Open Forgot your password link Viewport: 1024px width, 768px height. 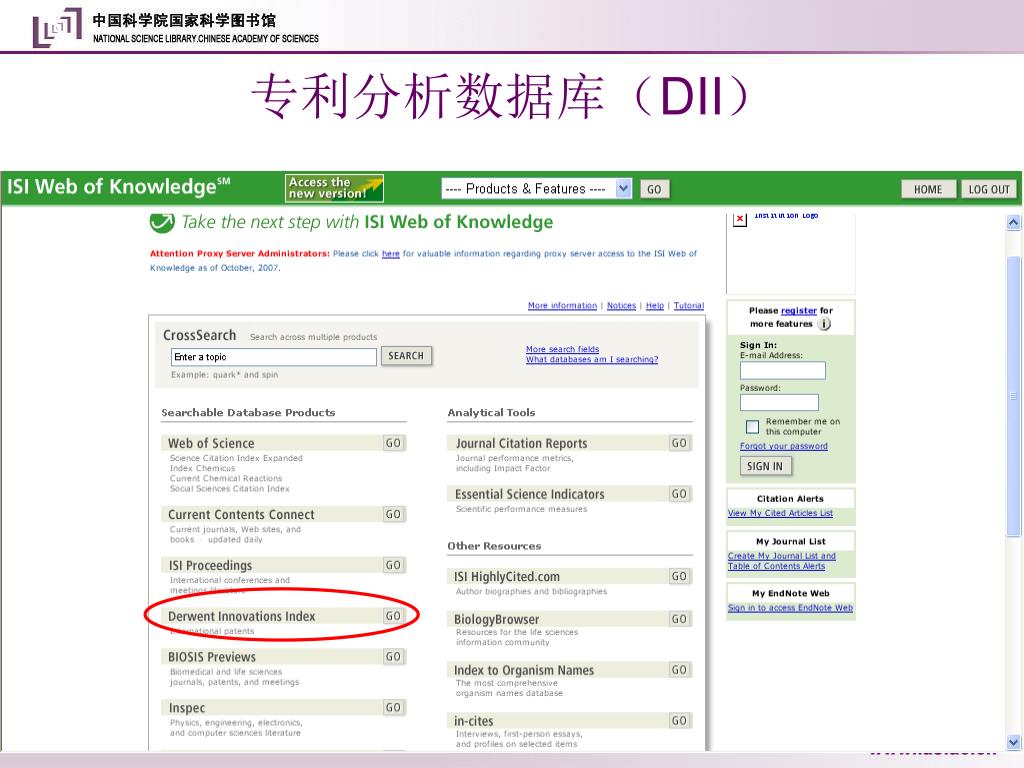784,446
